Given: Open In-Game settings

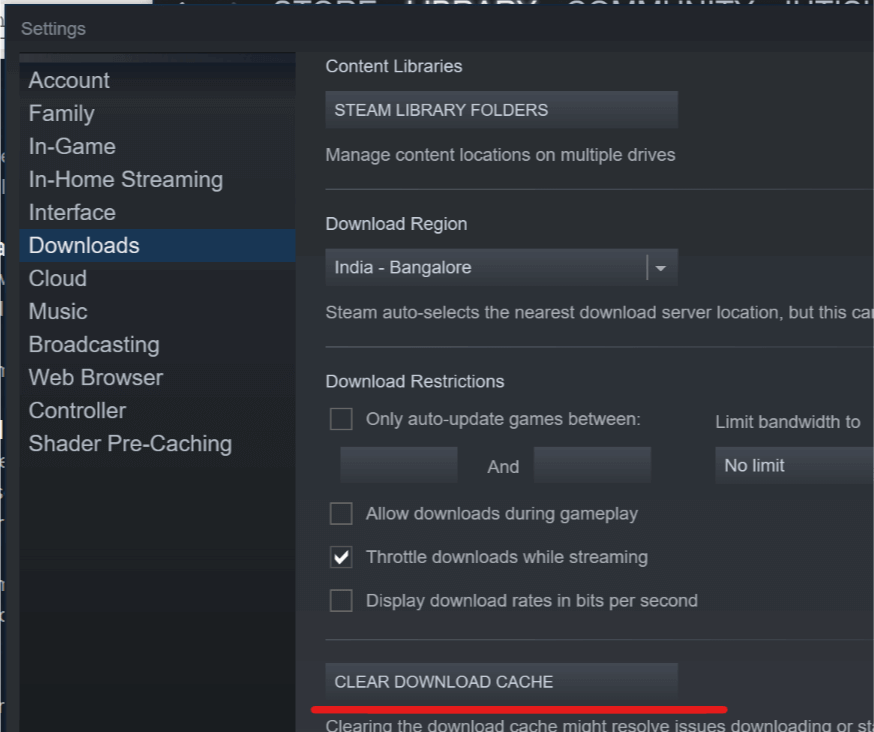Looking at the screenshot, I should pos(72,146).
